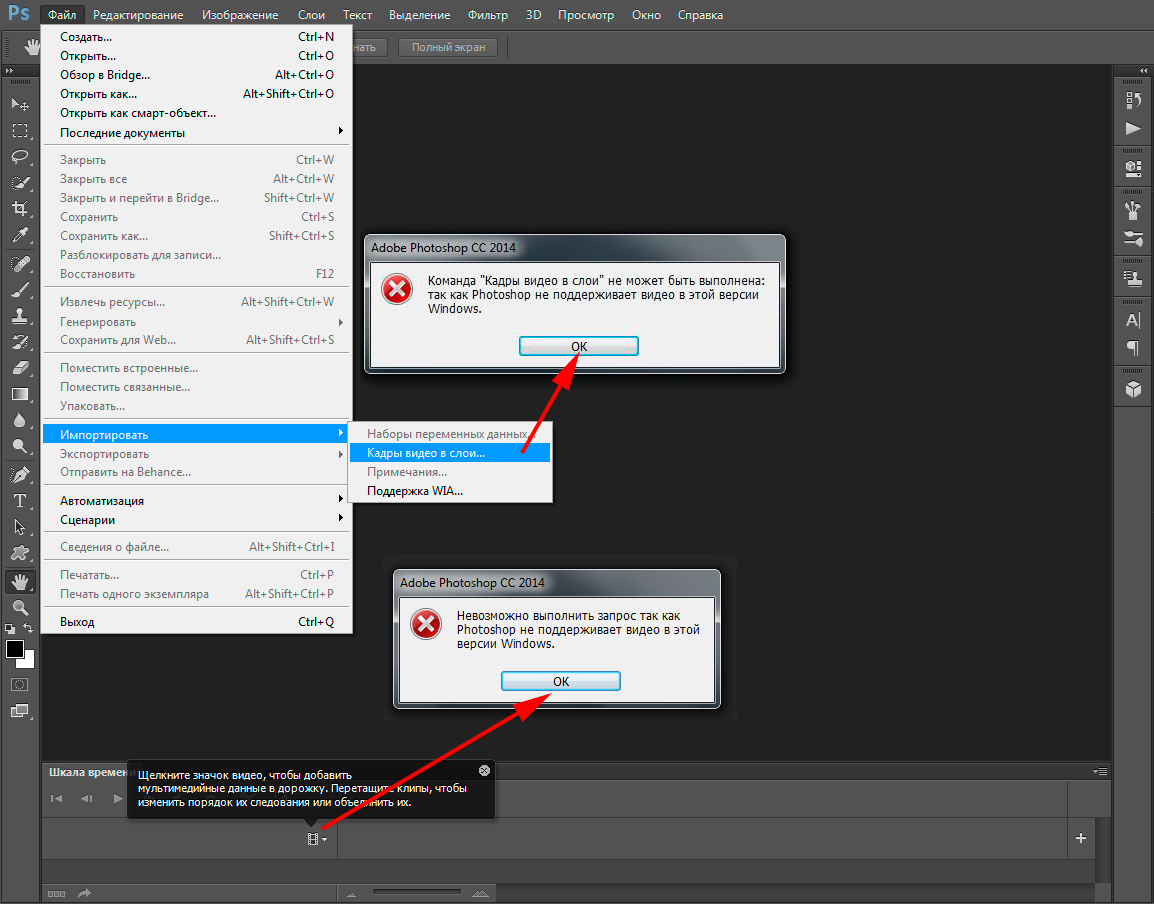Open the Actions panel play icon

pyautogui.click(x=1133, y=129)
